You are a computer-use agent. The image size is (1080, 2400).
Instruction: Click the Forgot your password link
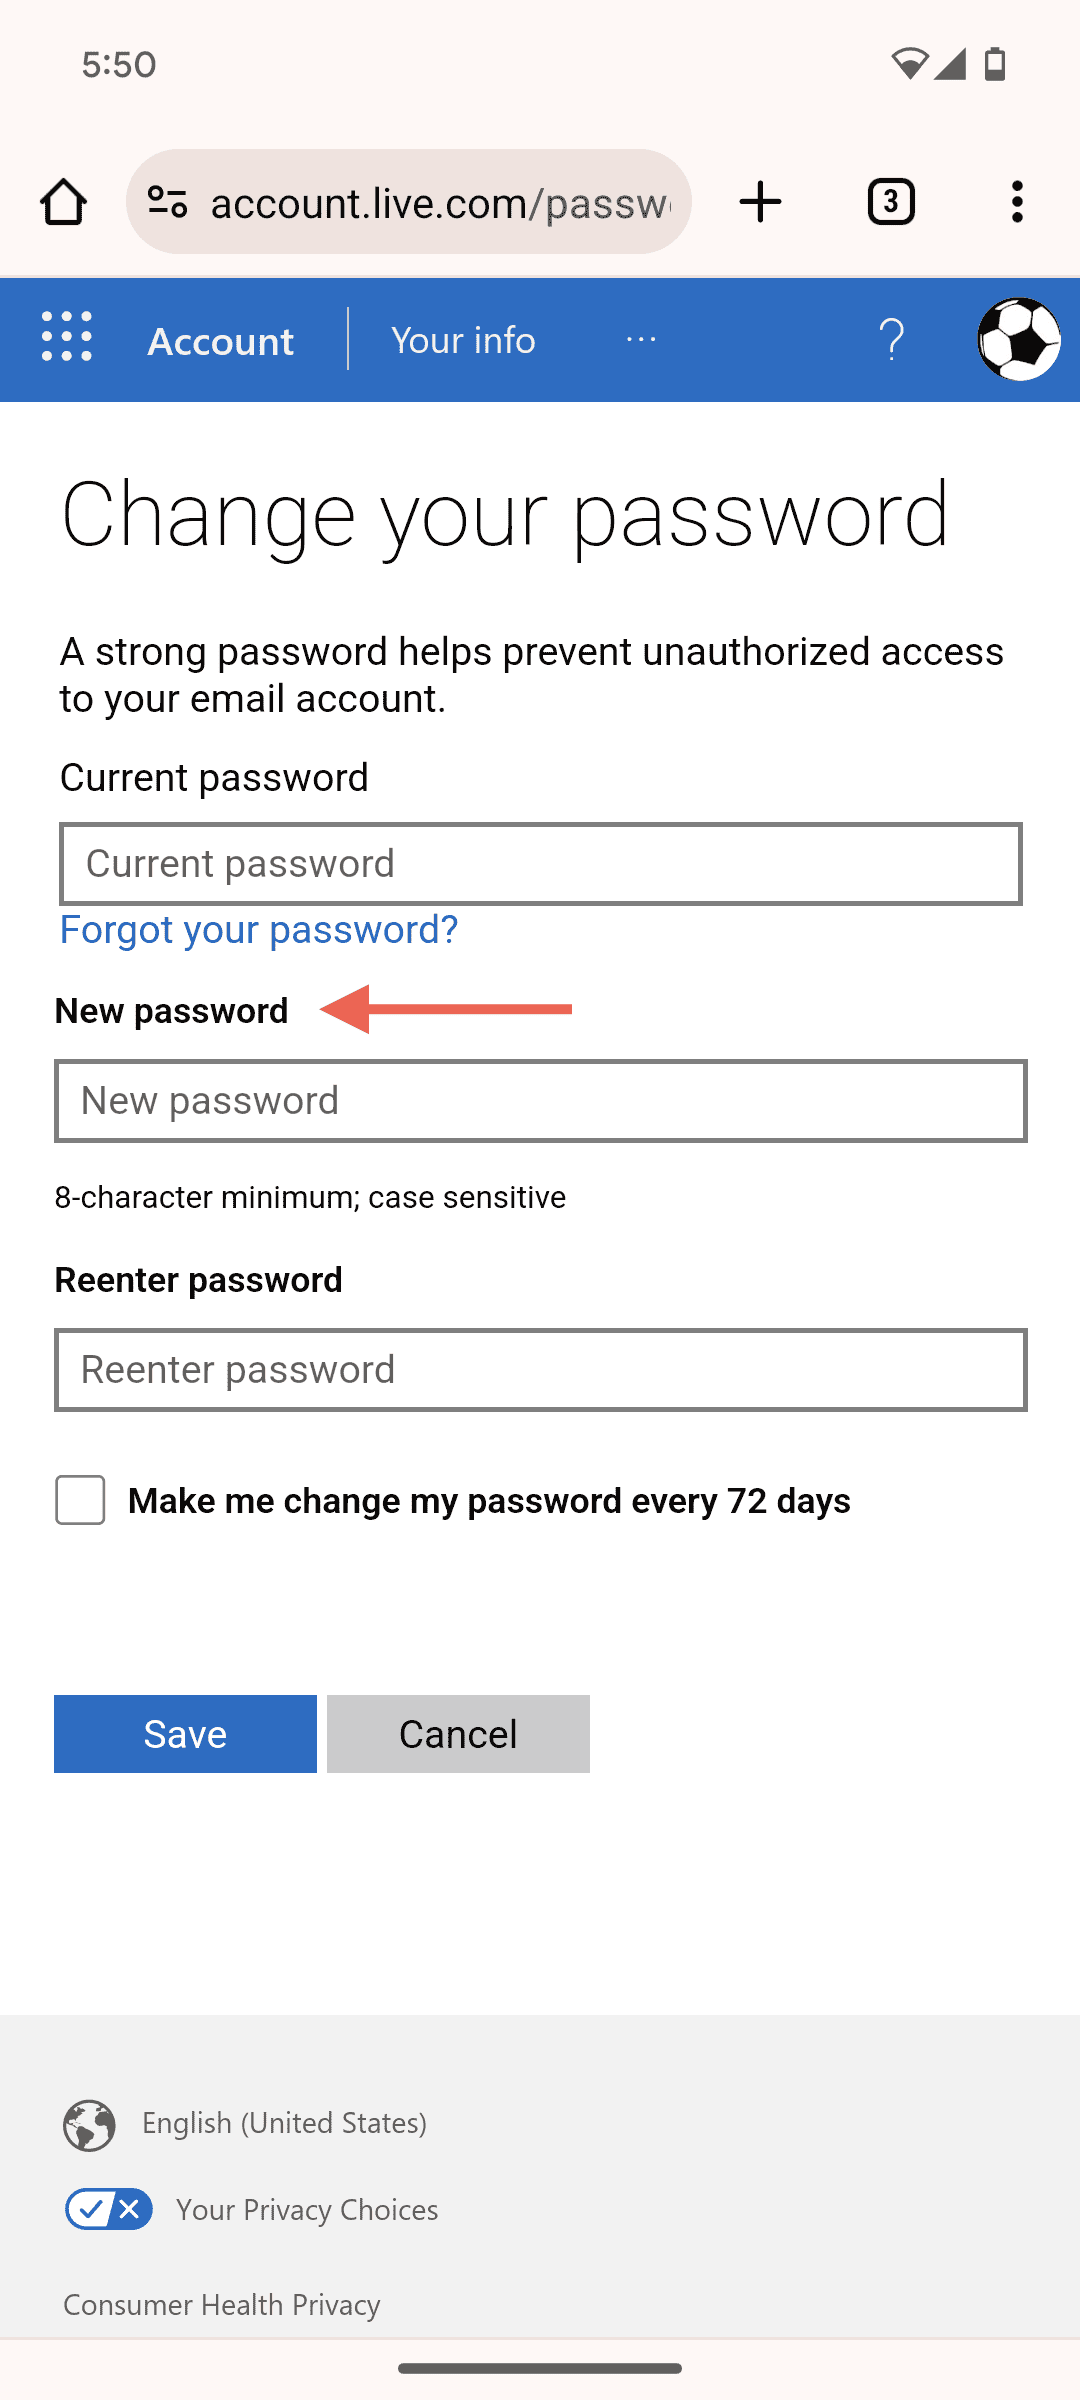[259, 930]
